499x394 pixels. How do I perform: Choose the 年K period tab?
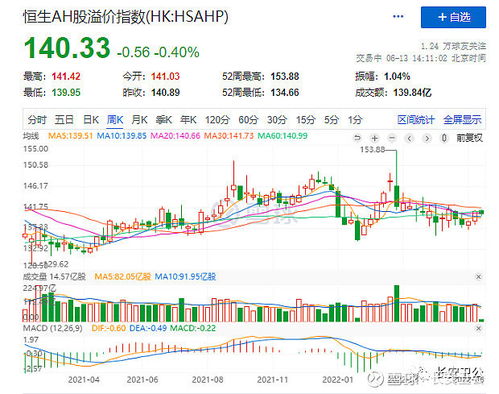coord(188,119)
